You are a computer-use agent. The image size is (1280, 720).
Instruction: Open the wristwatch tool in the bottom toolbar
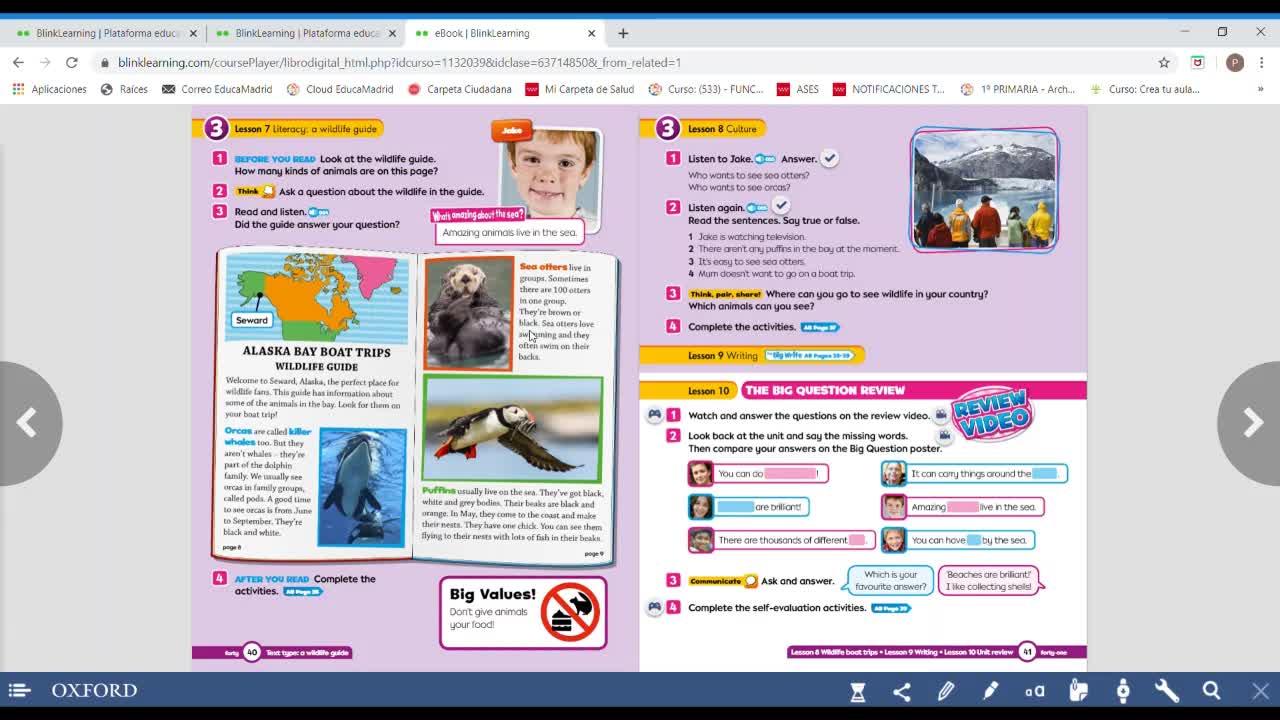tap(1123, 691)
